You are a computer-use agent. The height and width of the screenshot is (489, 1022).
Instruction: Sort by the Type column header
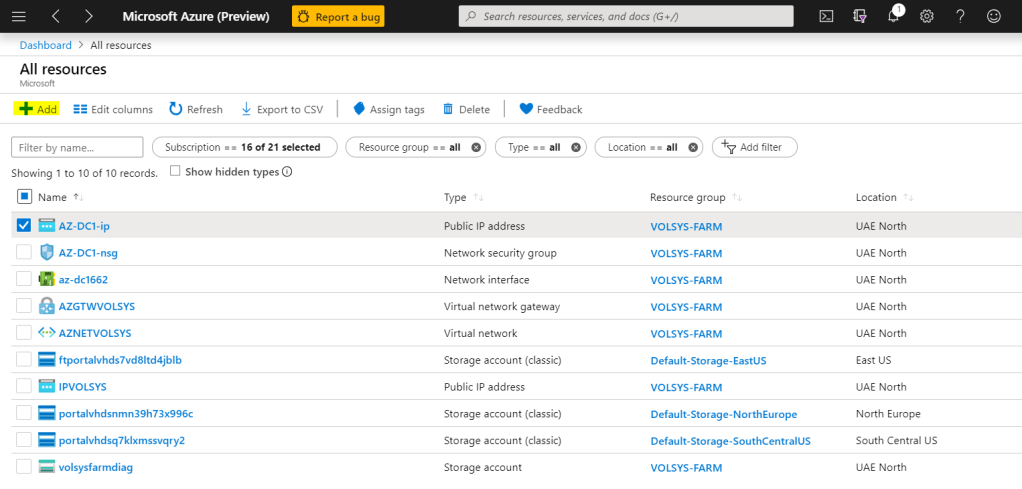tap(455, 198)
